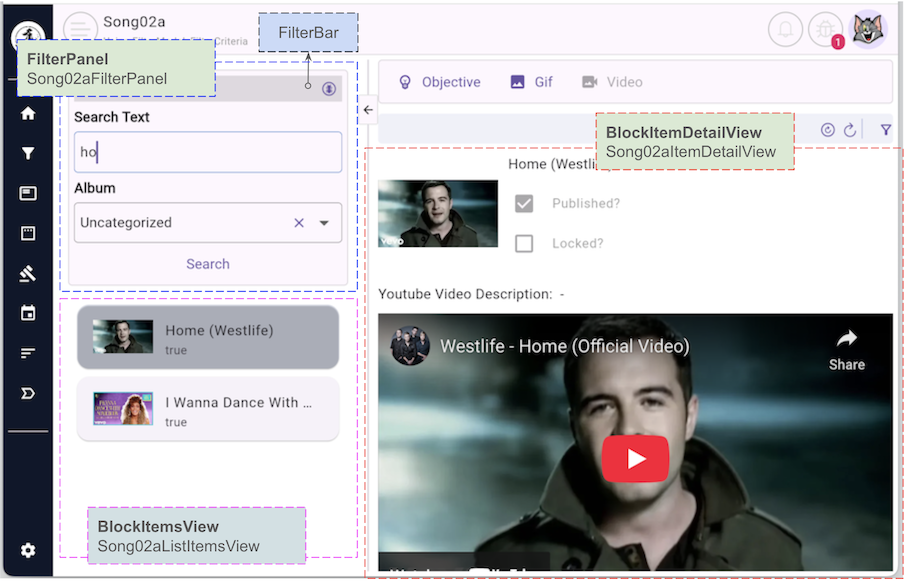Viewport: 905px width, 581px height.
Task: Click the gavel icon in the sidebar
Action: click(28, 274)
